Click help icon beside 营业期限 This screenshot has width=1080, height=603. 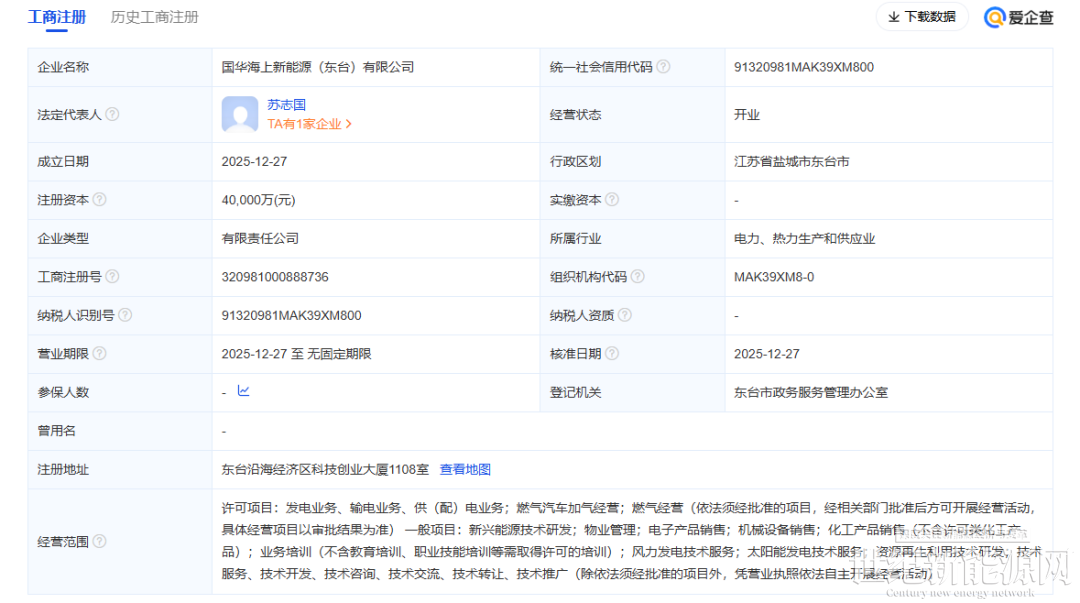point(99,354)
